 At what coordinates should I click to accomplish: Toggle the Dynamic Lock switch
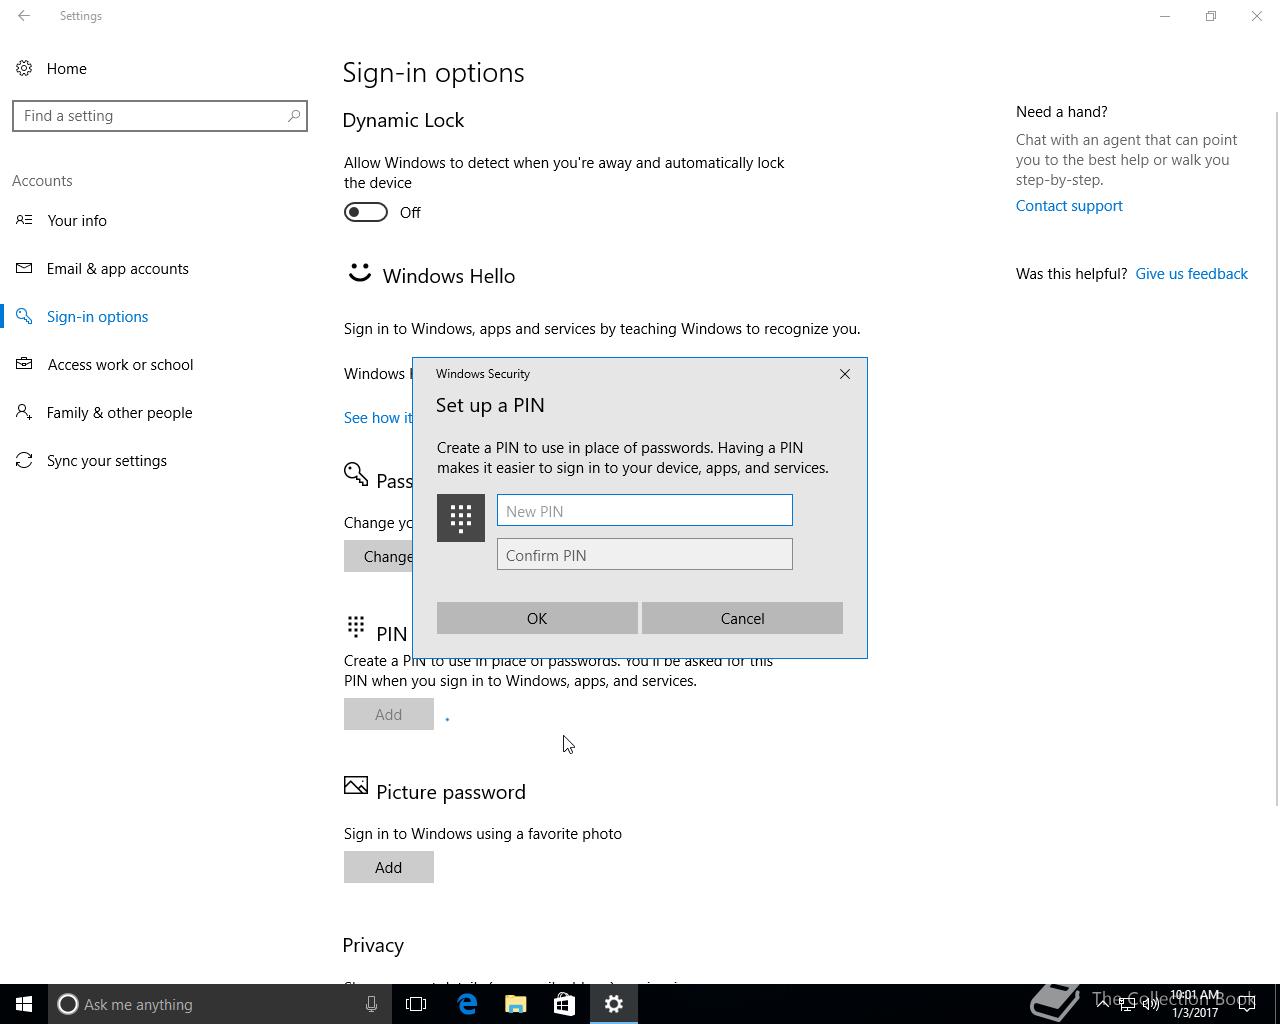click(366, 212)
